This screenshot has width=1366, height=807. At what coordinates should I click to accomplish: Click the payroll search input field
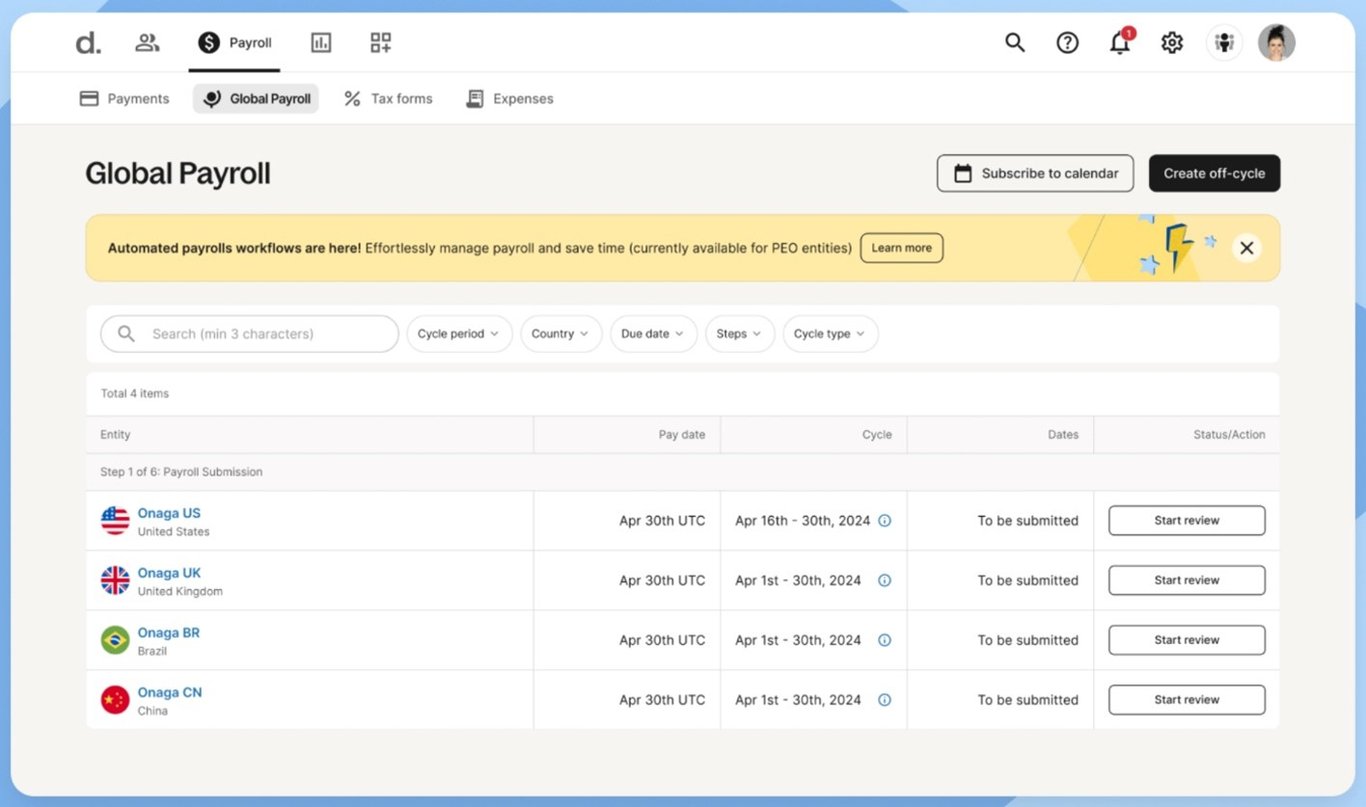tap(248, 333)
